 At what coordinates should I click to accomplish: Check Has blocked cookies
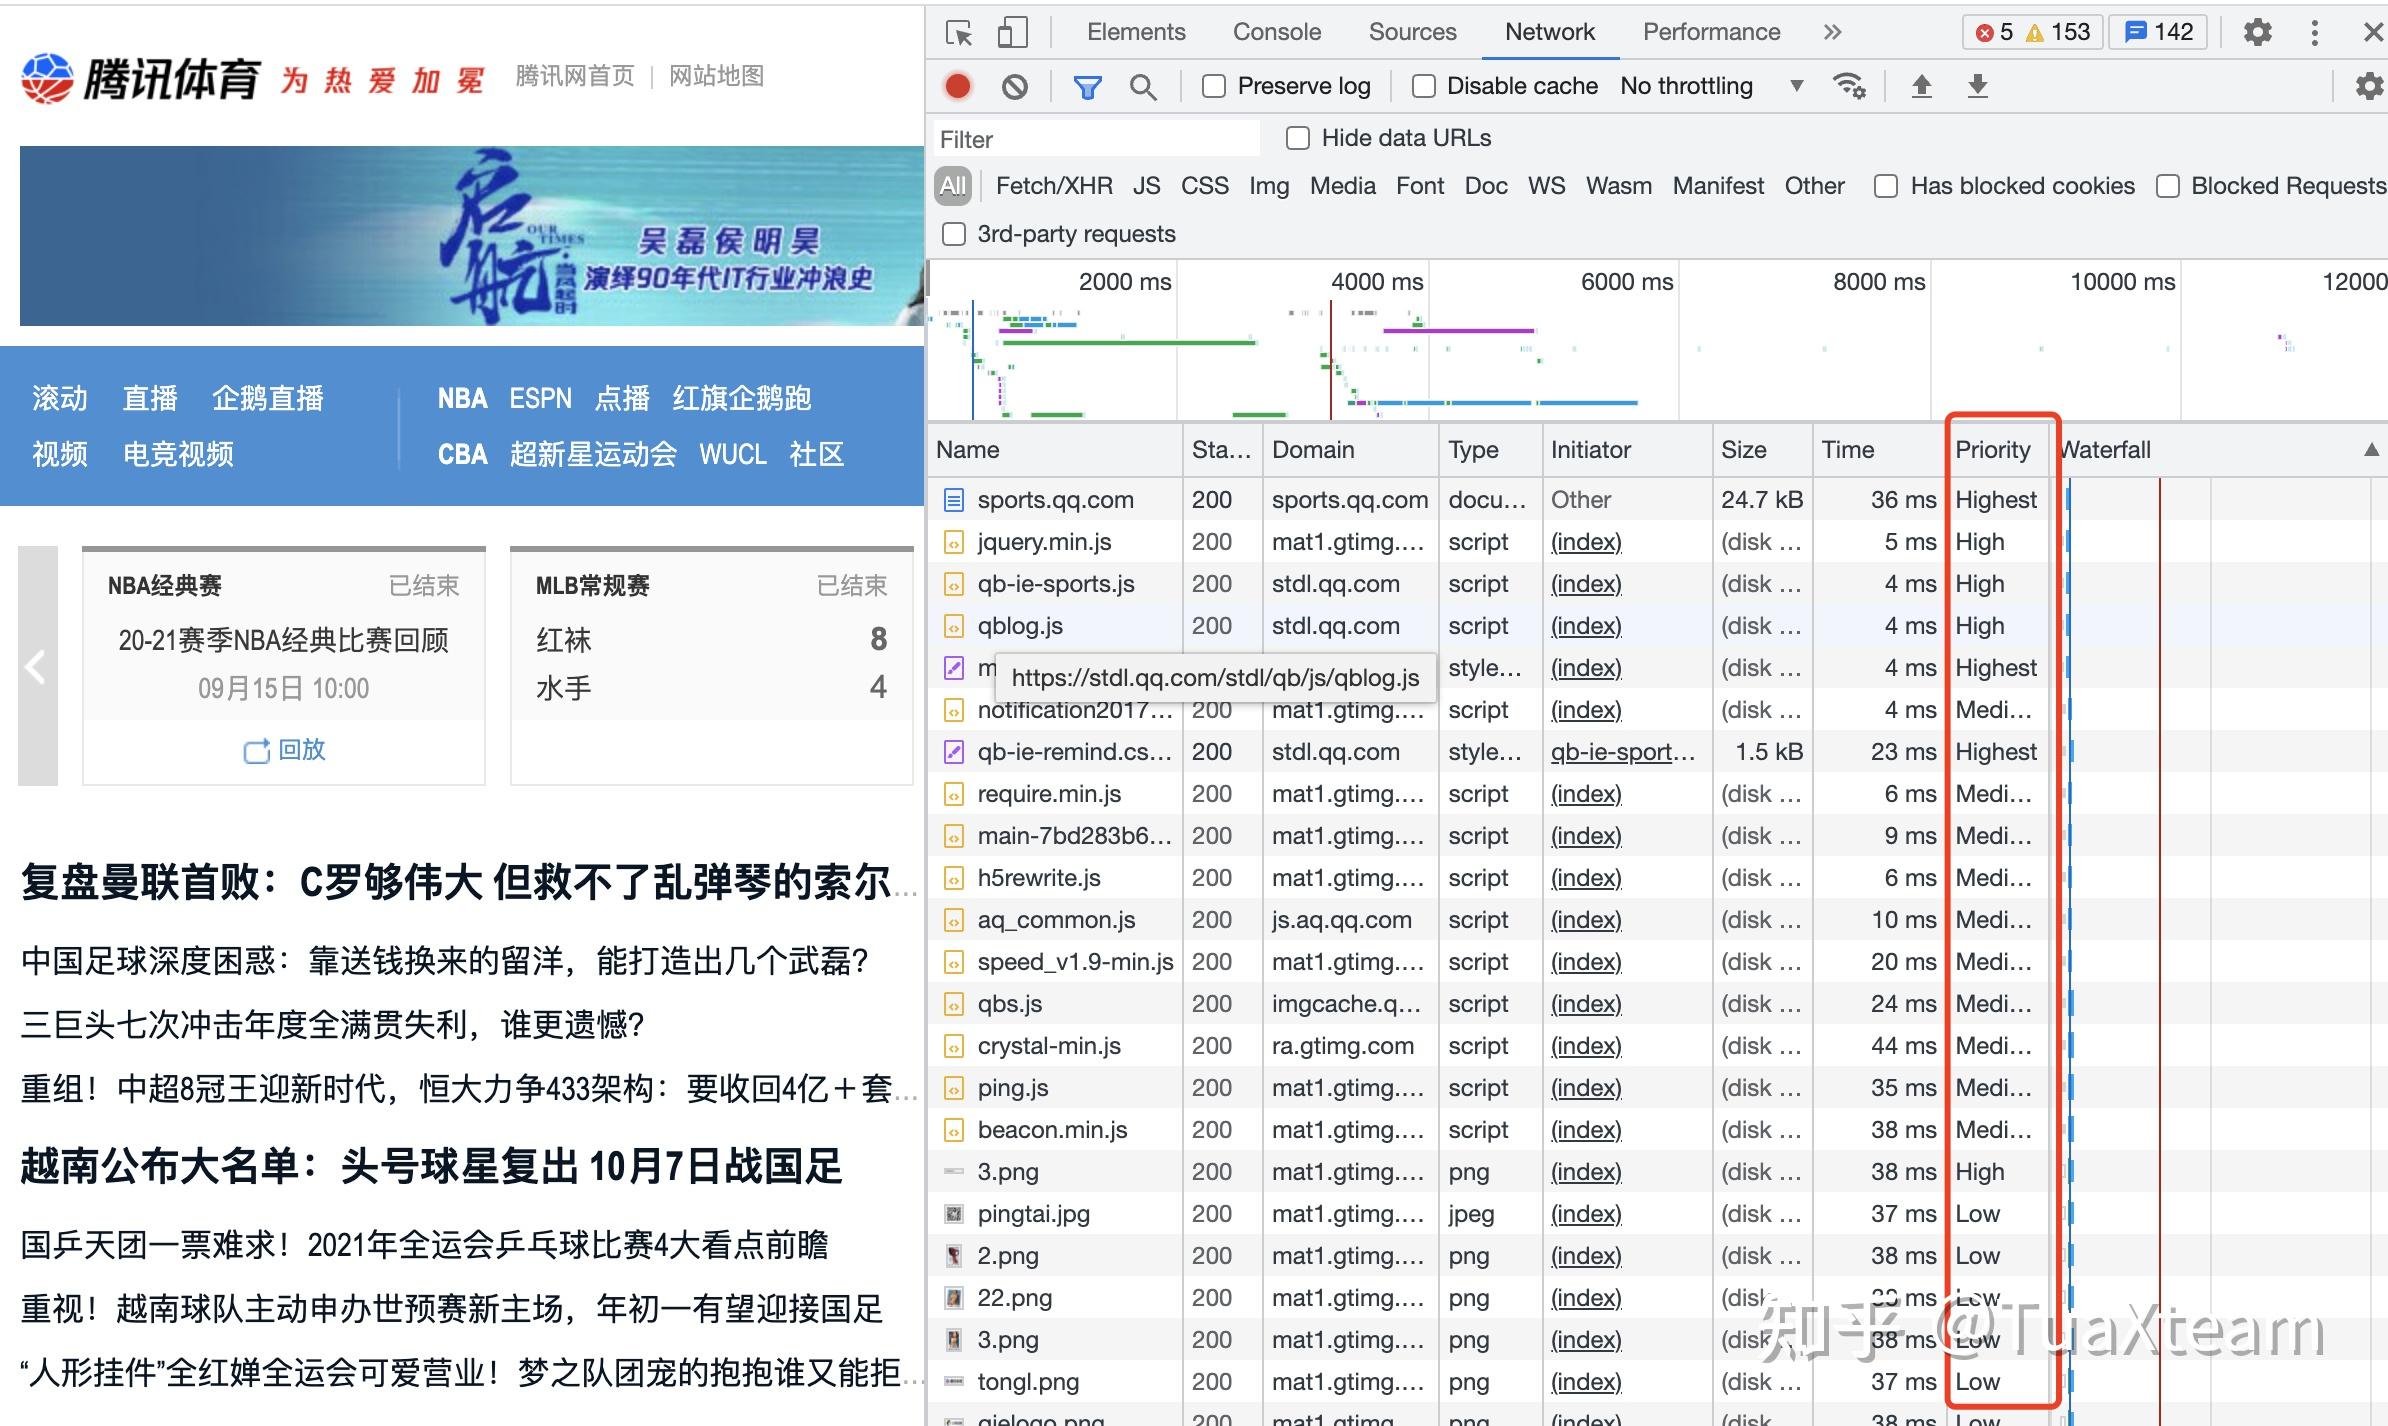[1885, 186]
